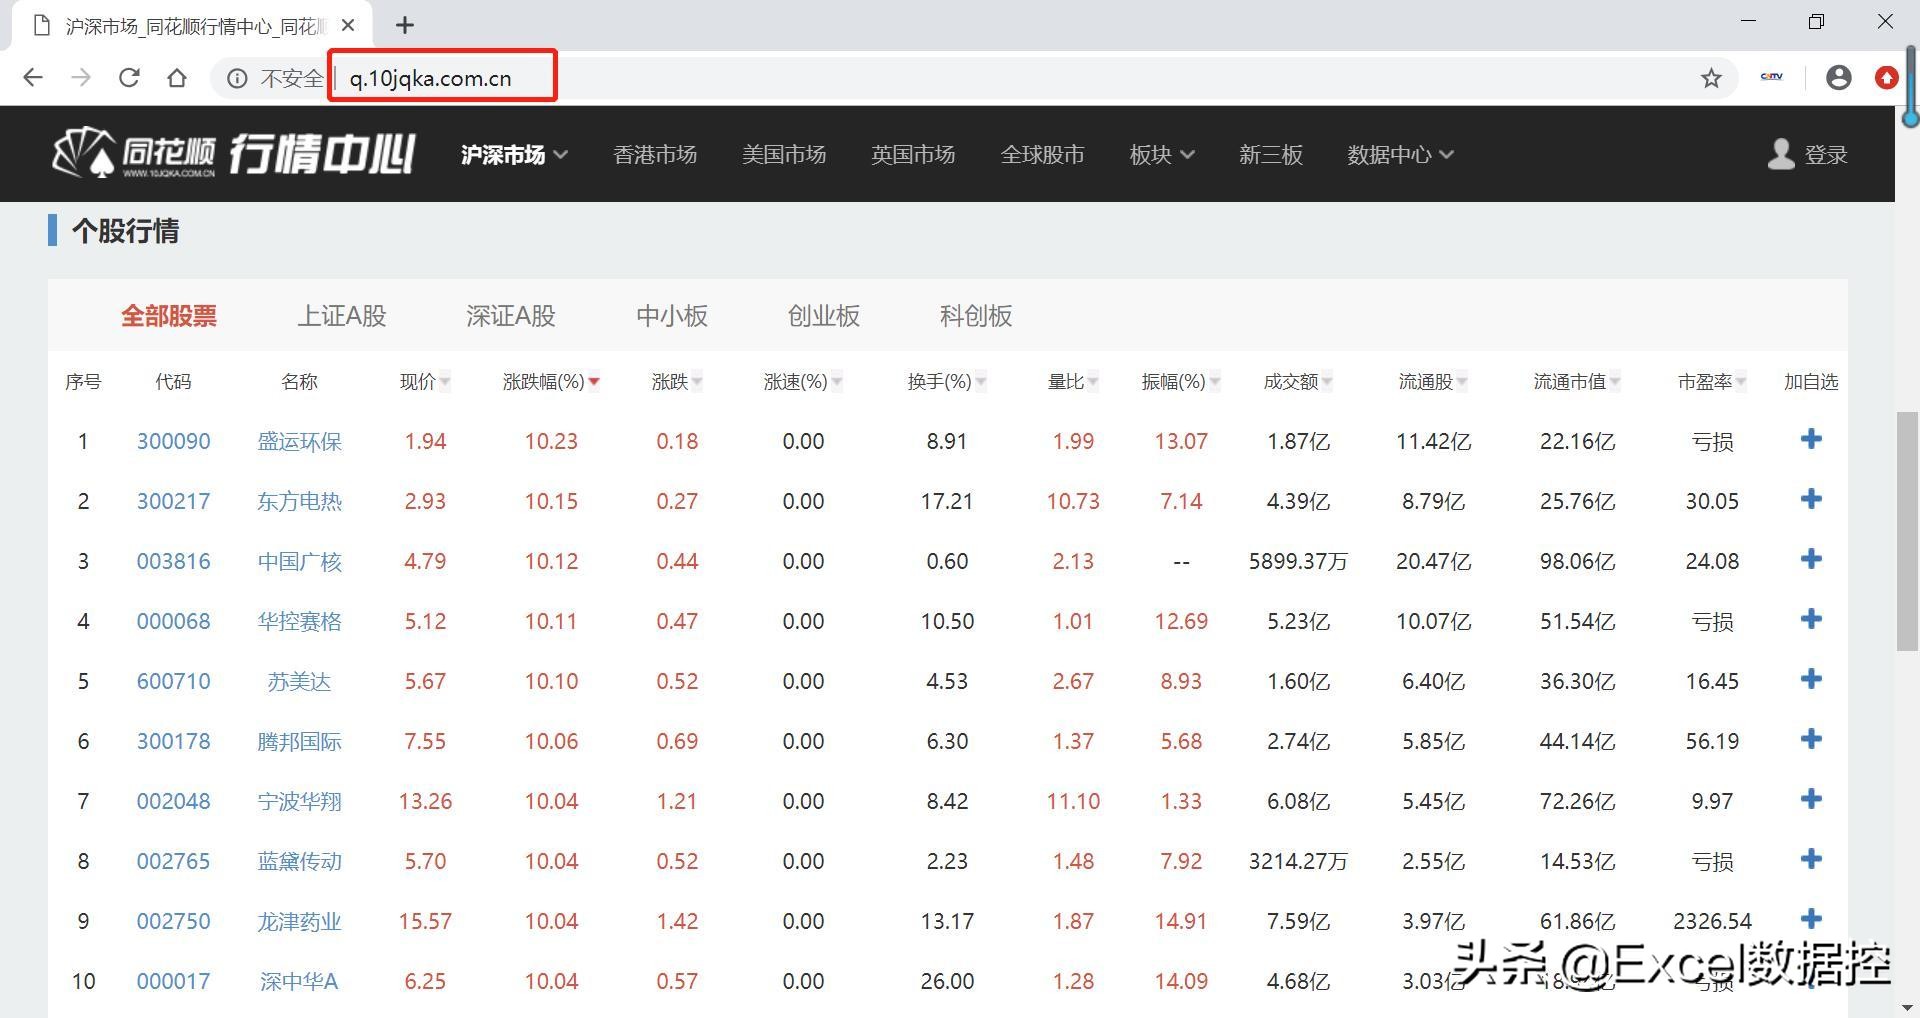Viewport: 1920px width, 1018px height.
Task: Sort table by 流通股 column
Action: click(1433, 381)
